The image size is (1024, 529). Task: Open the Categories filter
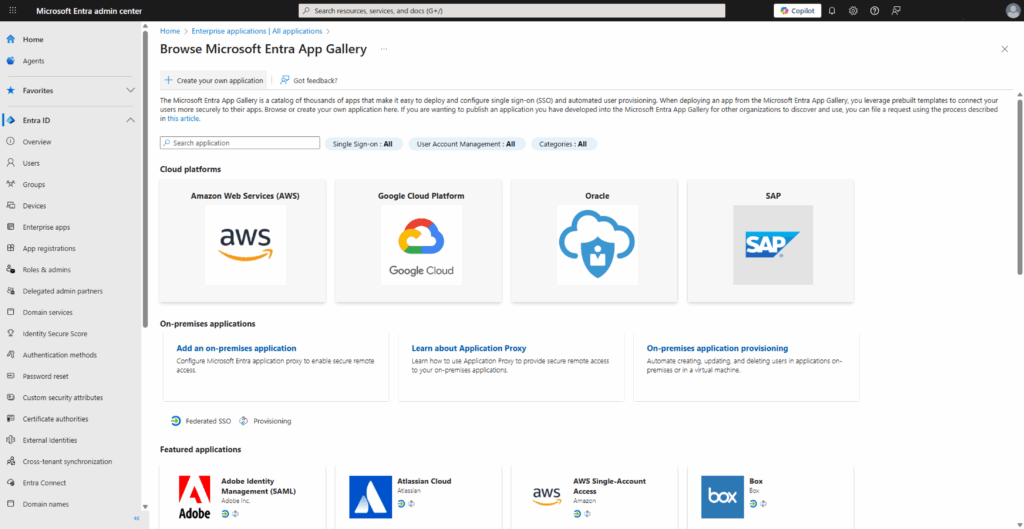point(565,144)
